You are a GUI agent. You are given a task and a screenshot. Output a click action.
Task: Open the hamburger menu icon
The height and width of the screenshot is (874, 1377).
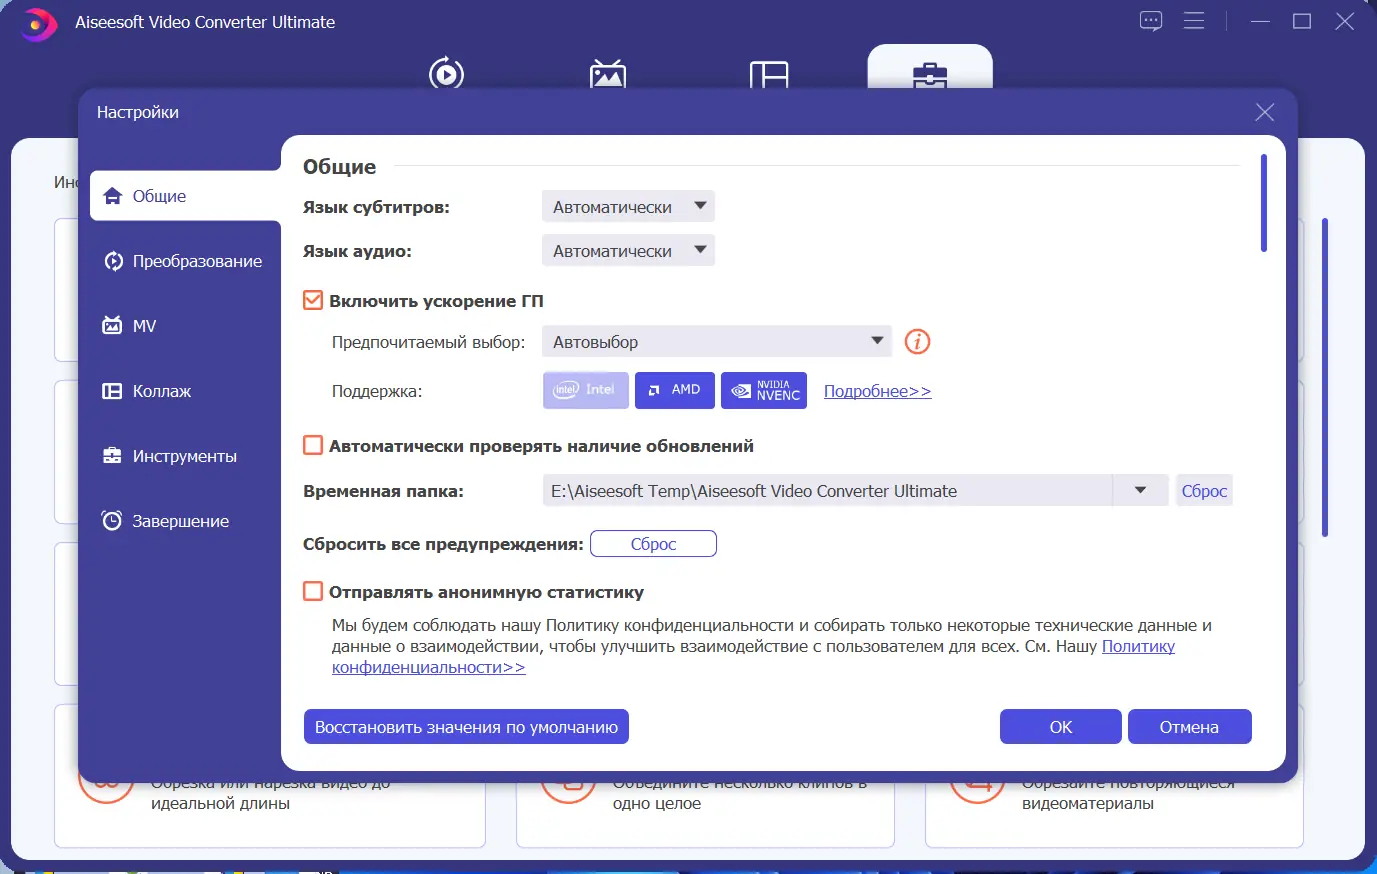click(1194, 20)
